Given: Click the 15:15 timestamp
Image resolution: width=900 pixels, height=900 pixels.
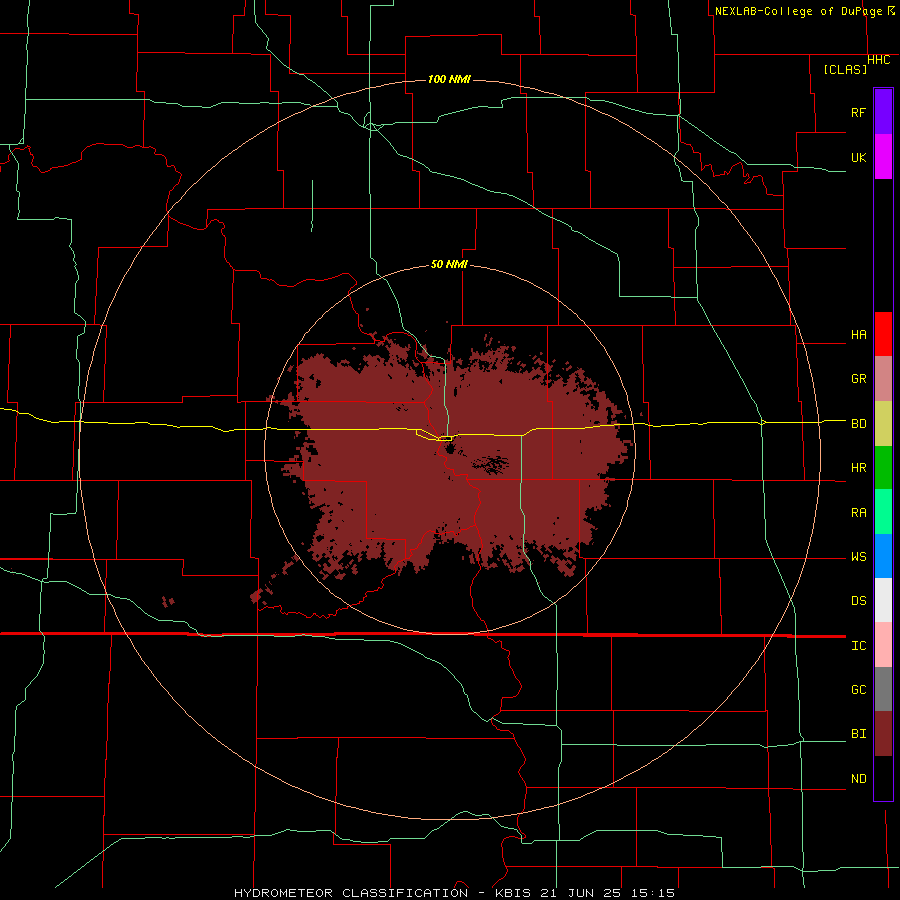Looking at the screenshot, I should coord(654,893).
